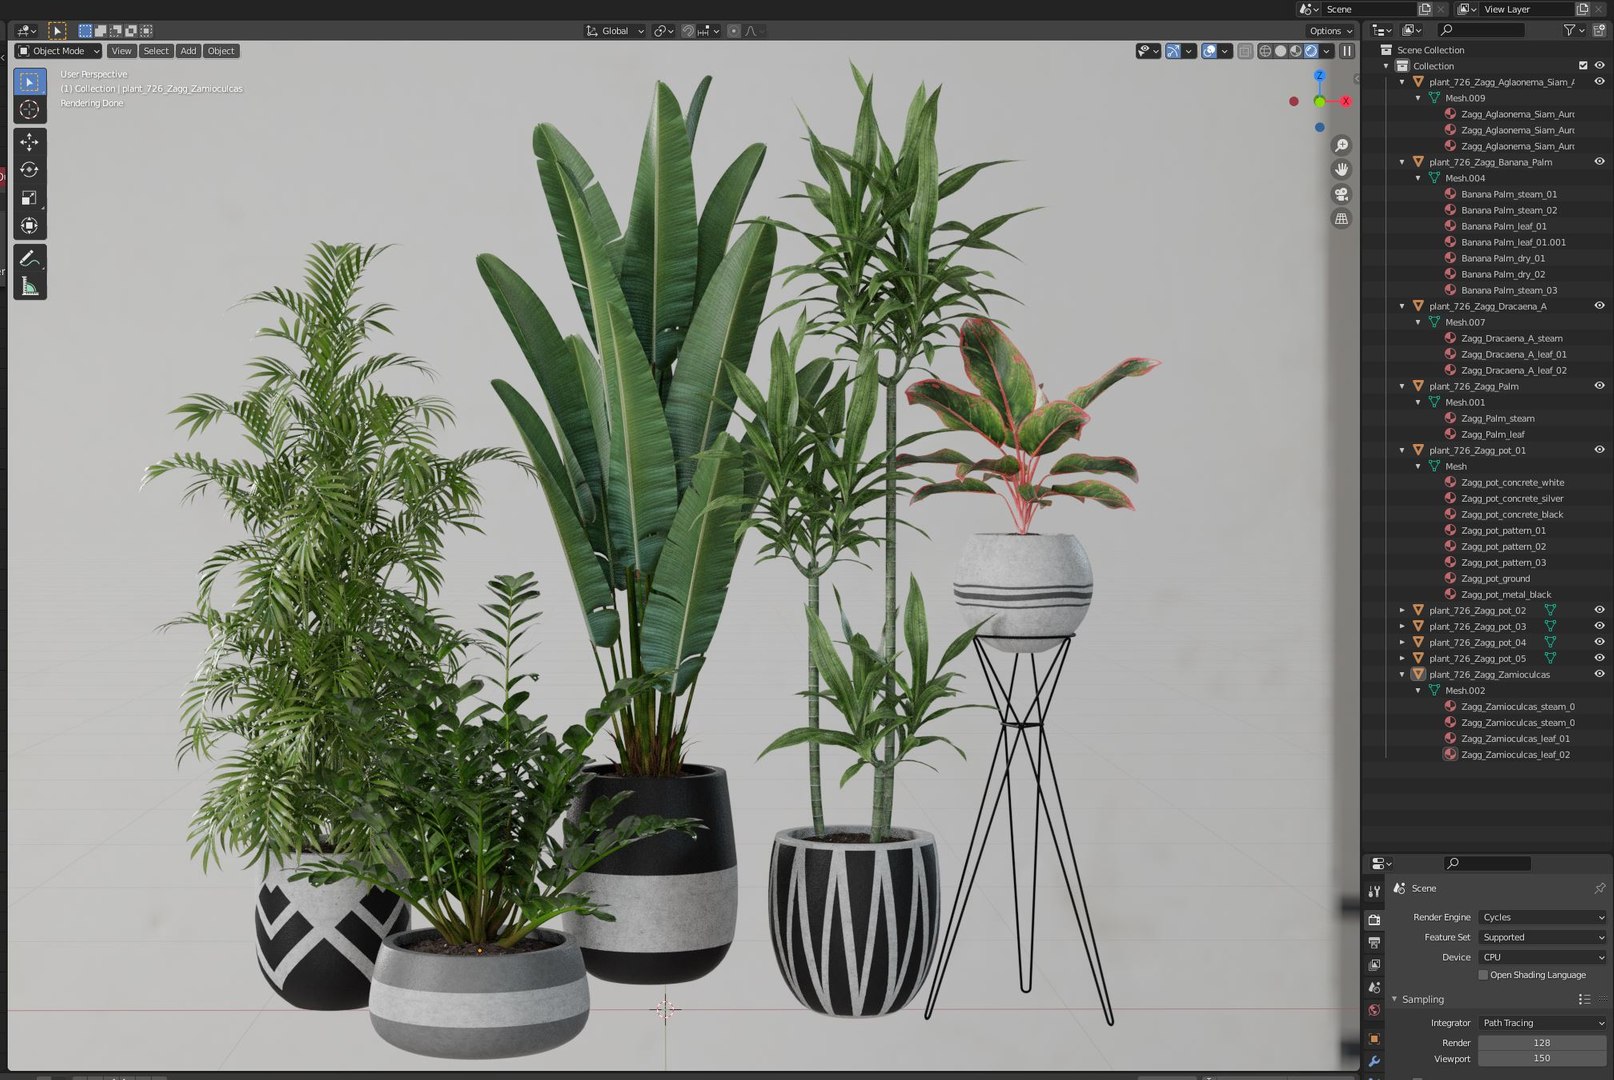Select the Cursor tool in the toolbar
This screenshot has height=1080, width=1614.
[x=29, y=110]
